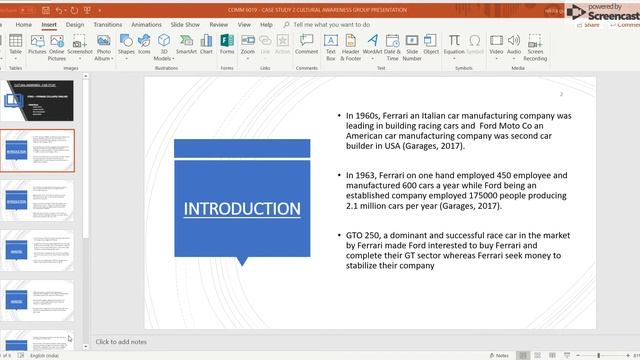Customize Quick Access Toolbar dropdown

(100, 10)
